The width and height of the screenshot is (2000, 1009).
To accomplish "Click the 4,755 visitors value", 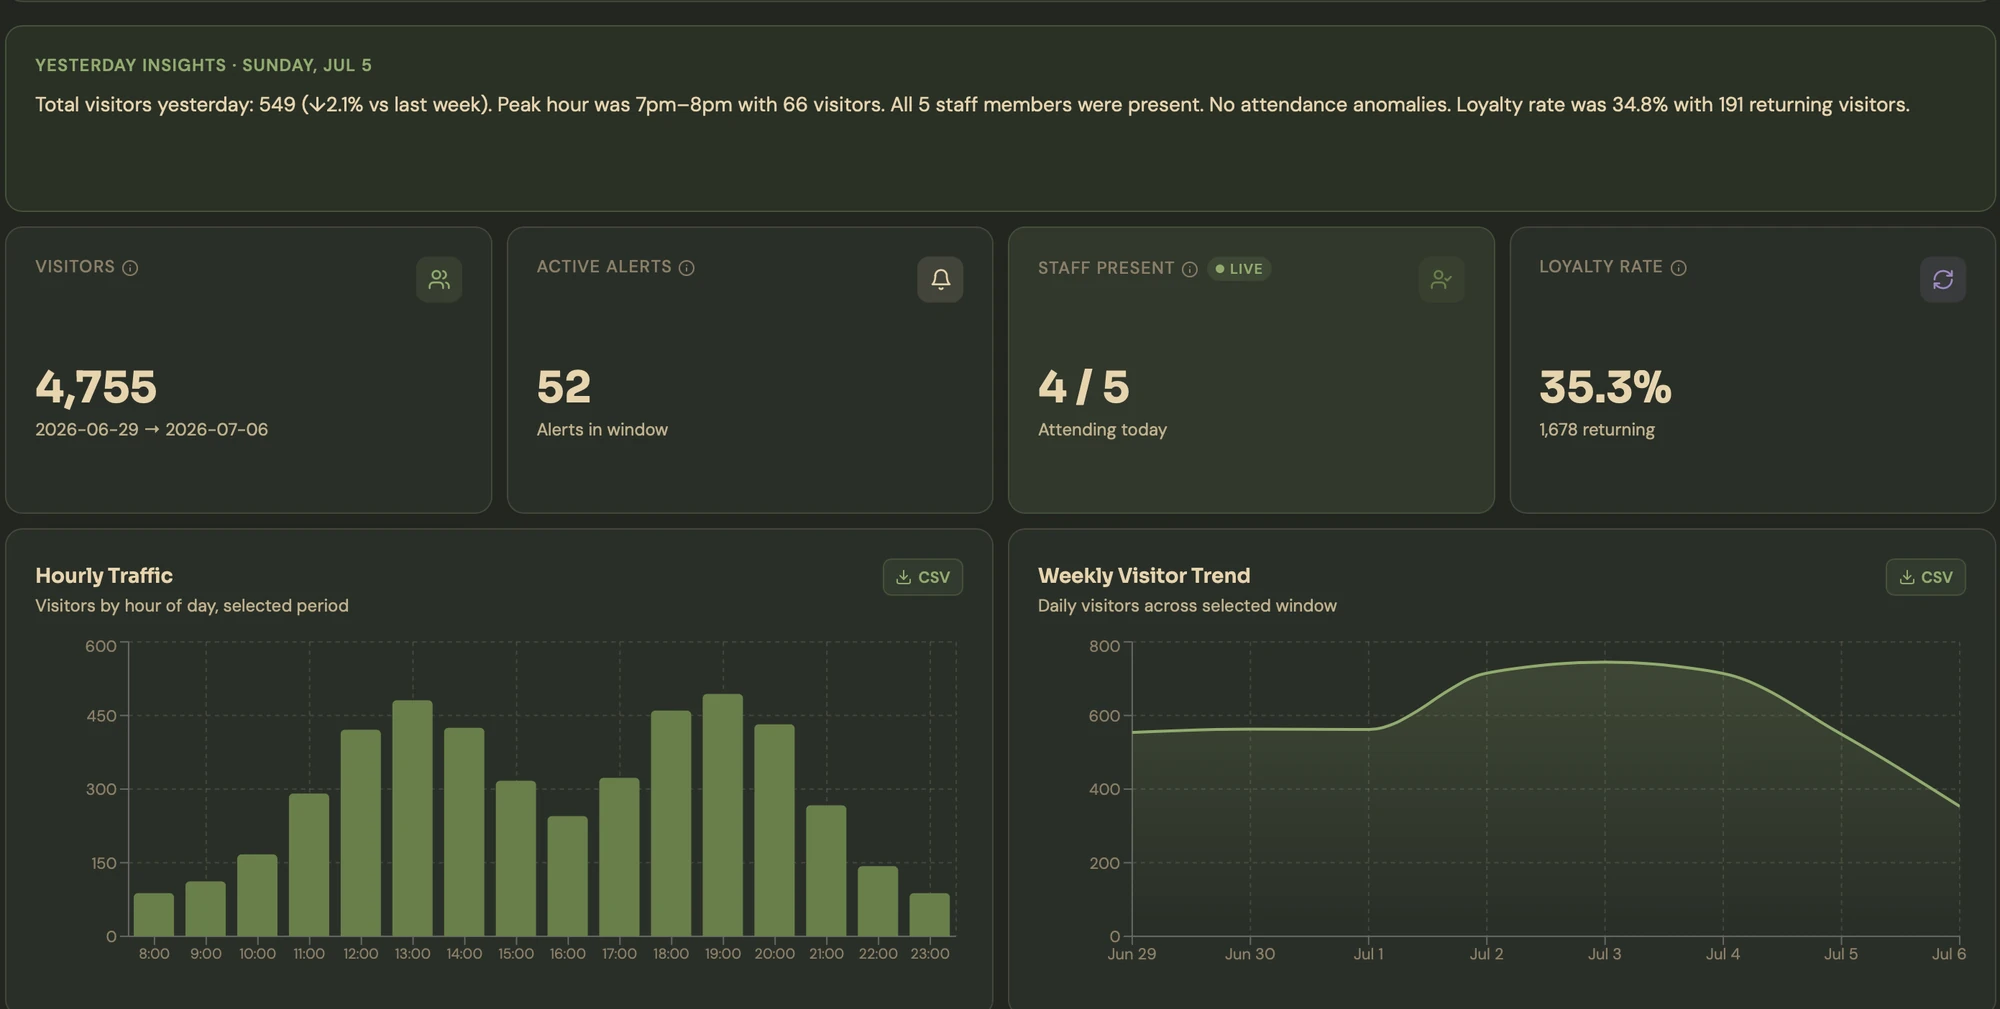I will pyautogui.click(x=96, y=387).
